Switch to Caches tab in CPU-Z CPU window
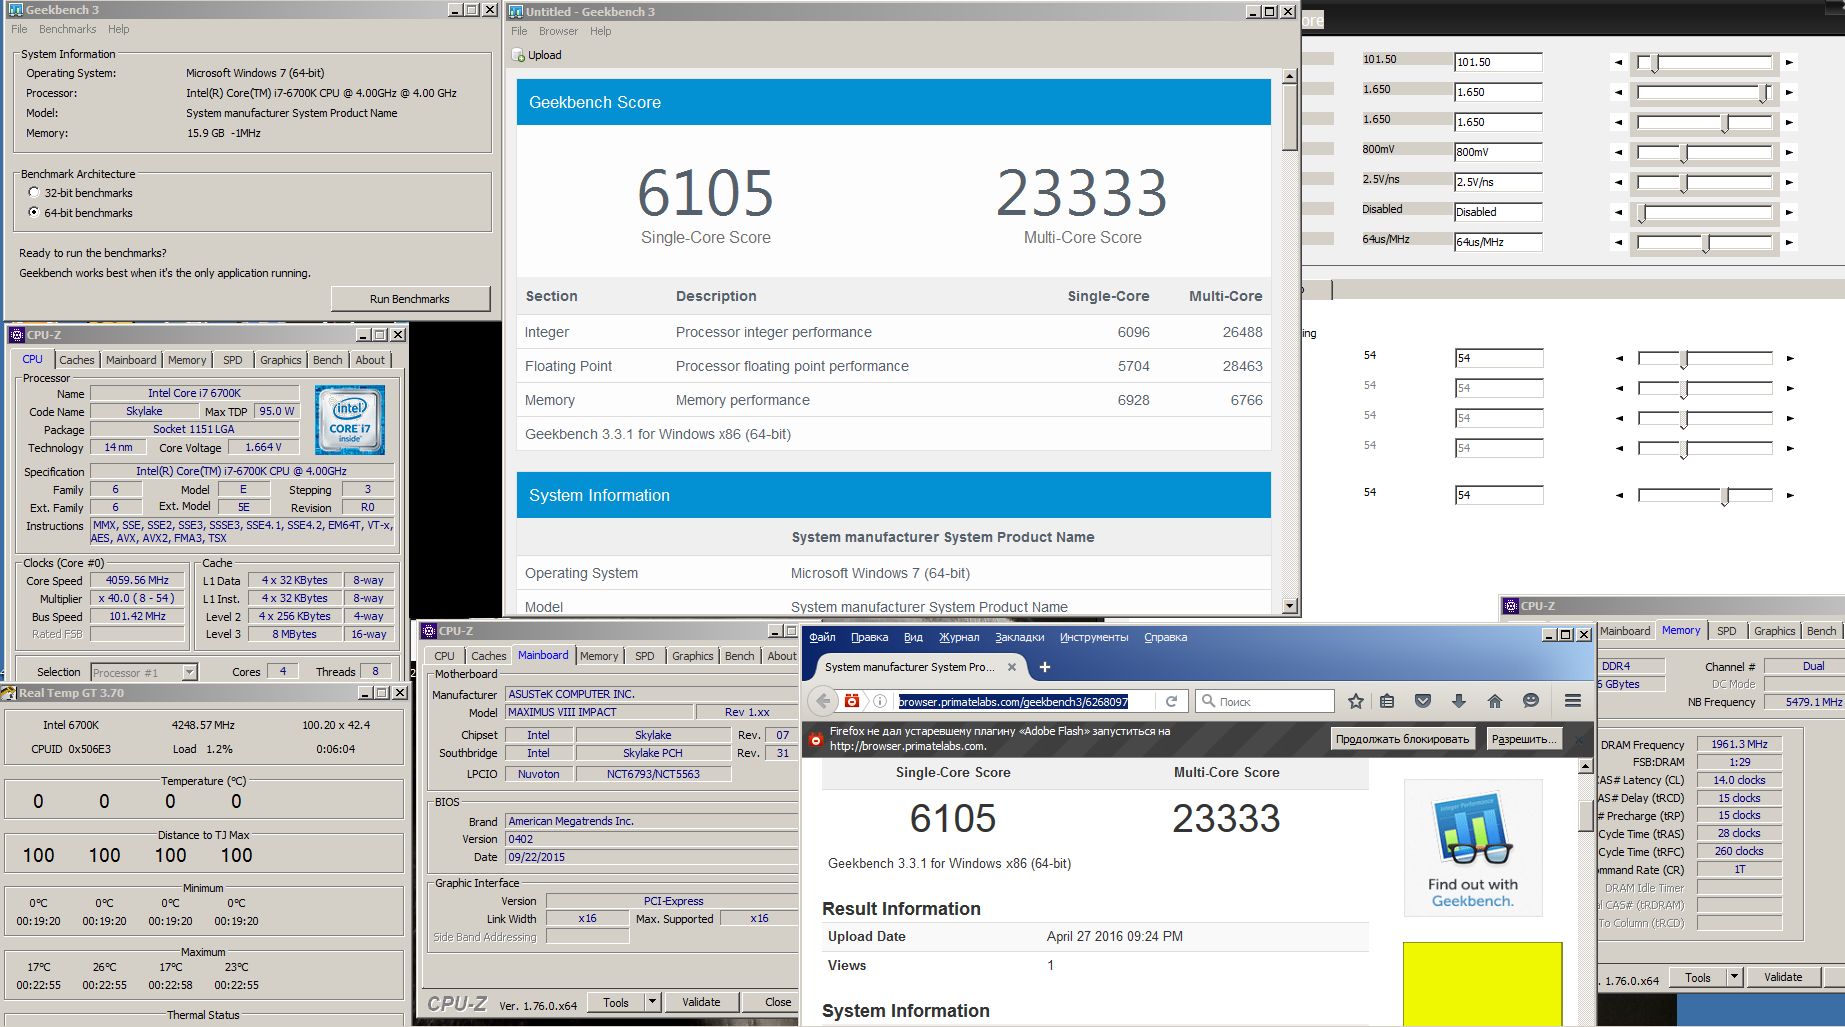 [x=77, y=360]
